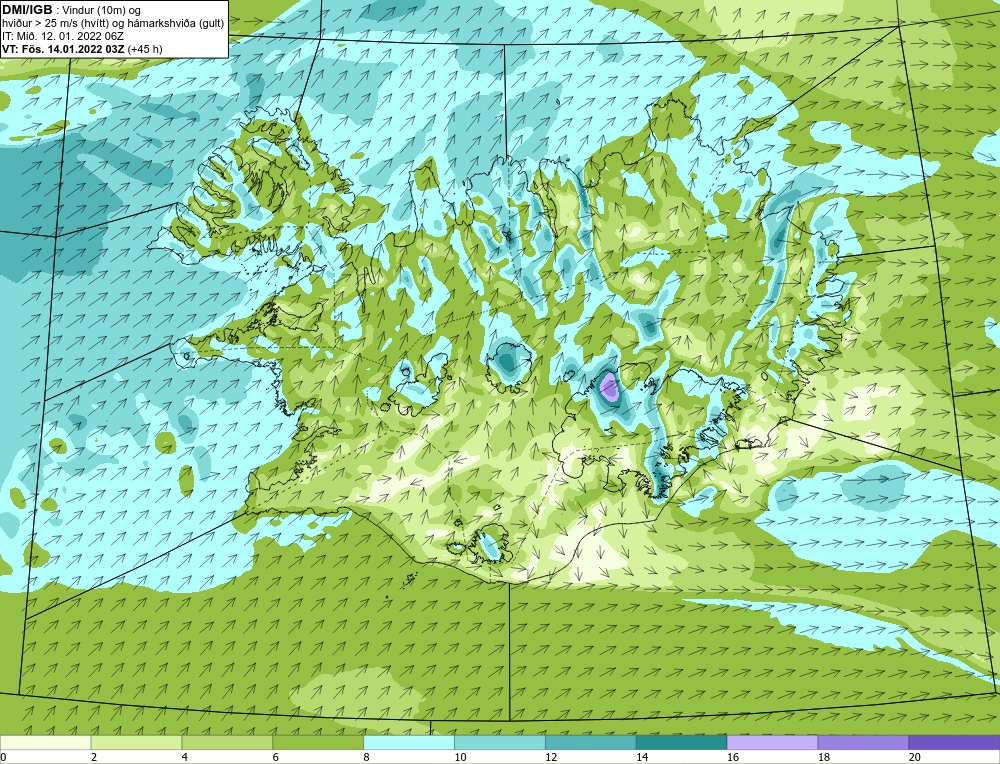Click the '8' scale label
Screen dimensions: 1000x764
click(x=367, y=757)
